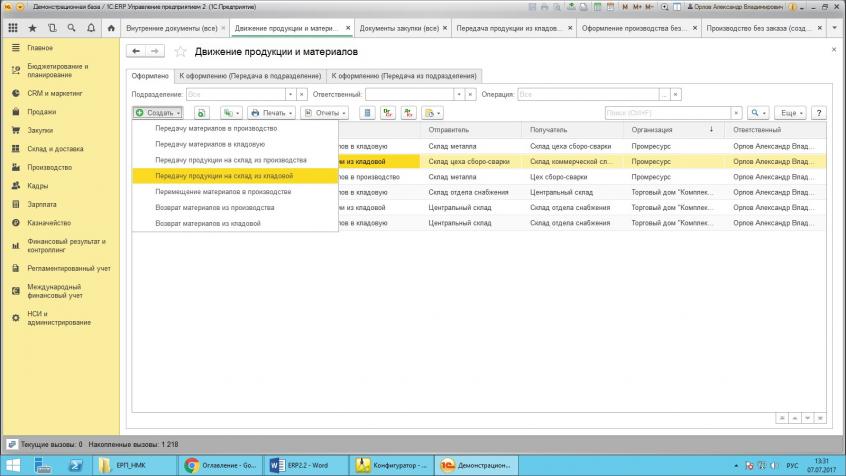Viewport: 846px width, 476px height.
Task: Click the Home icon in top toolbar
Action: (x=110, y=27)
